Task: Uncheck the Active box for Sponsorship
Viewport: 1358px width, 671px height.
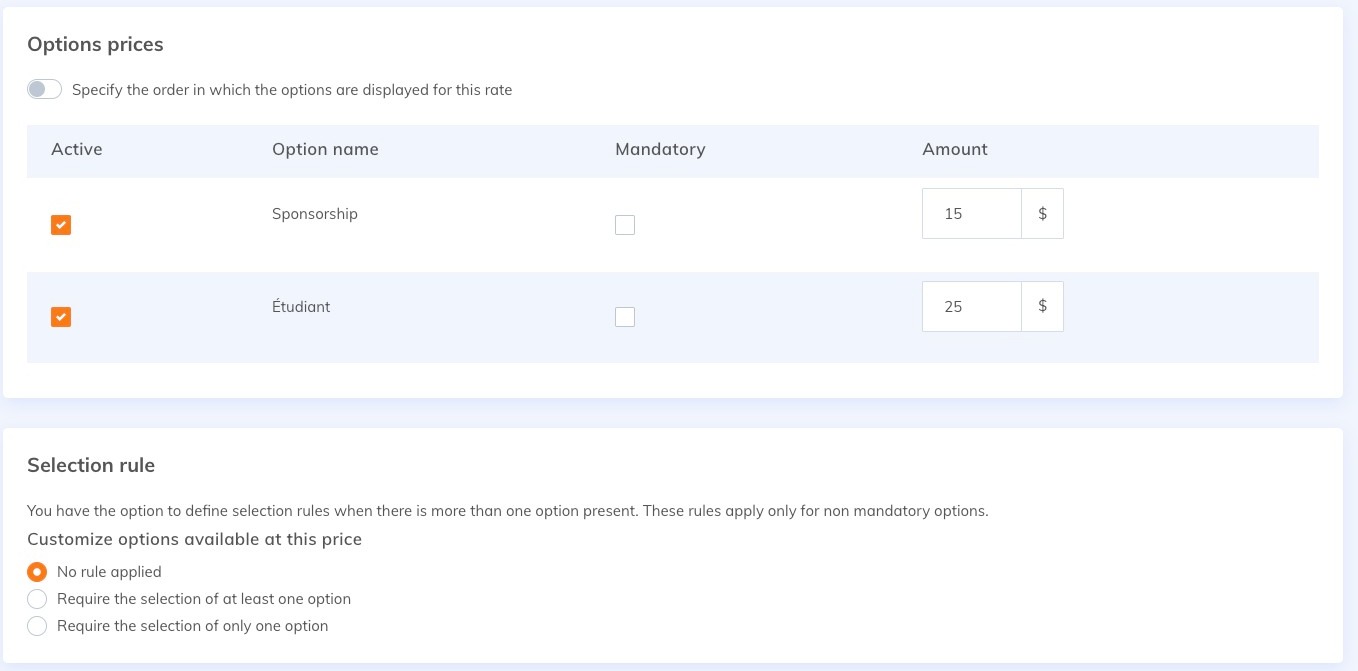Action: (61, 225)
